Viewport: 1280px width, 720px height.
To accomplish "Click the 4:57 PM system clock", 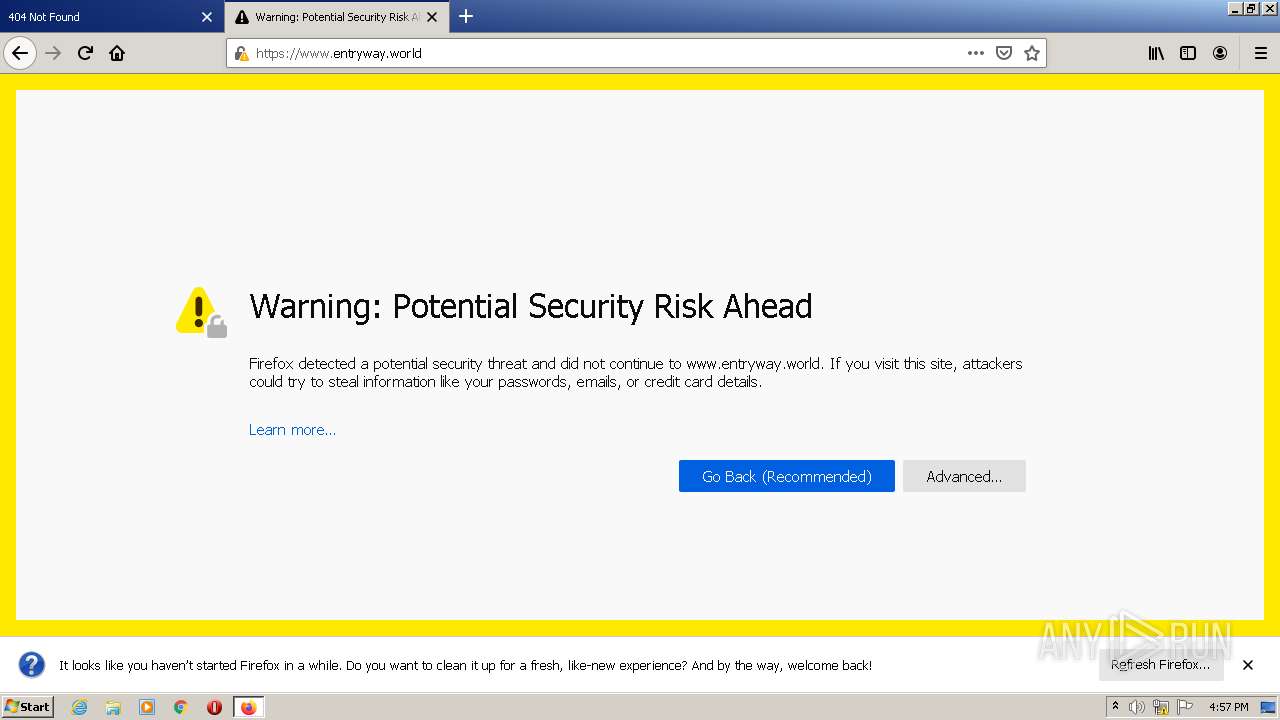I will point(1228,707).
